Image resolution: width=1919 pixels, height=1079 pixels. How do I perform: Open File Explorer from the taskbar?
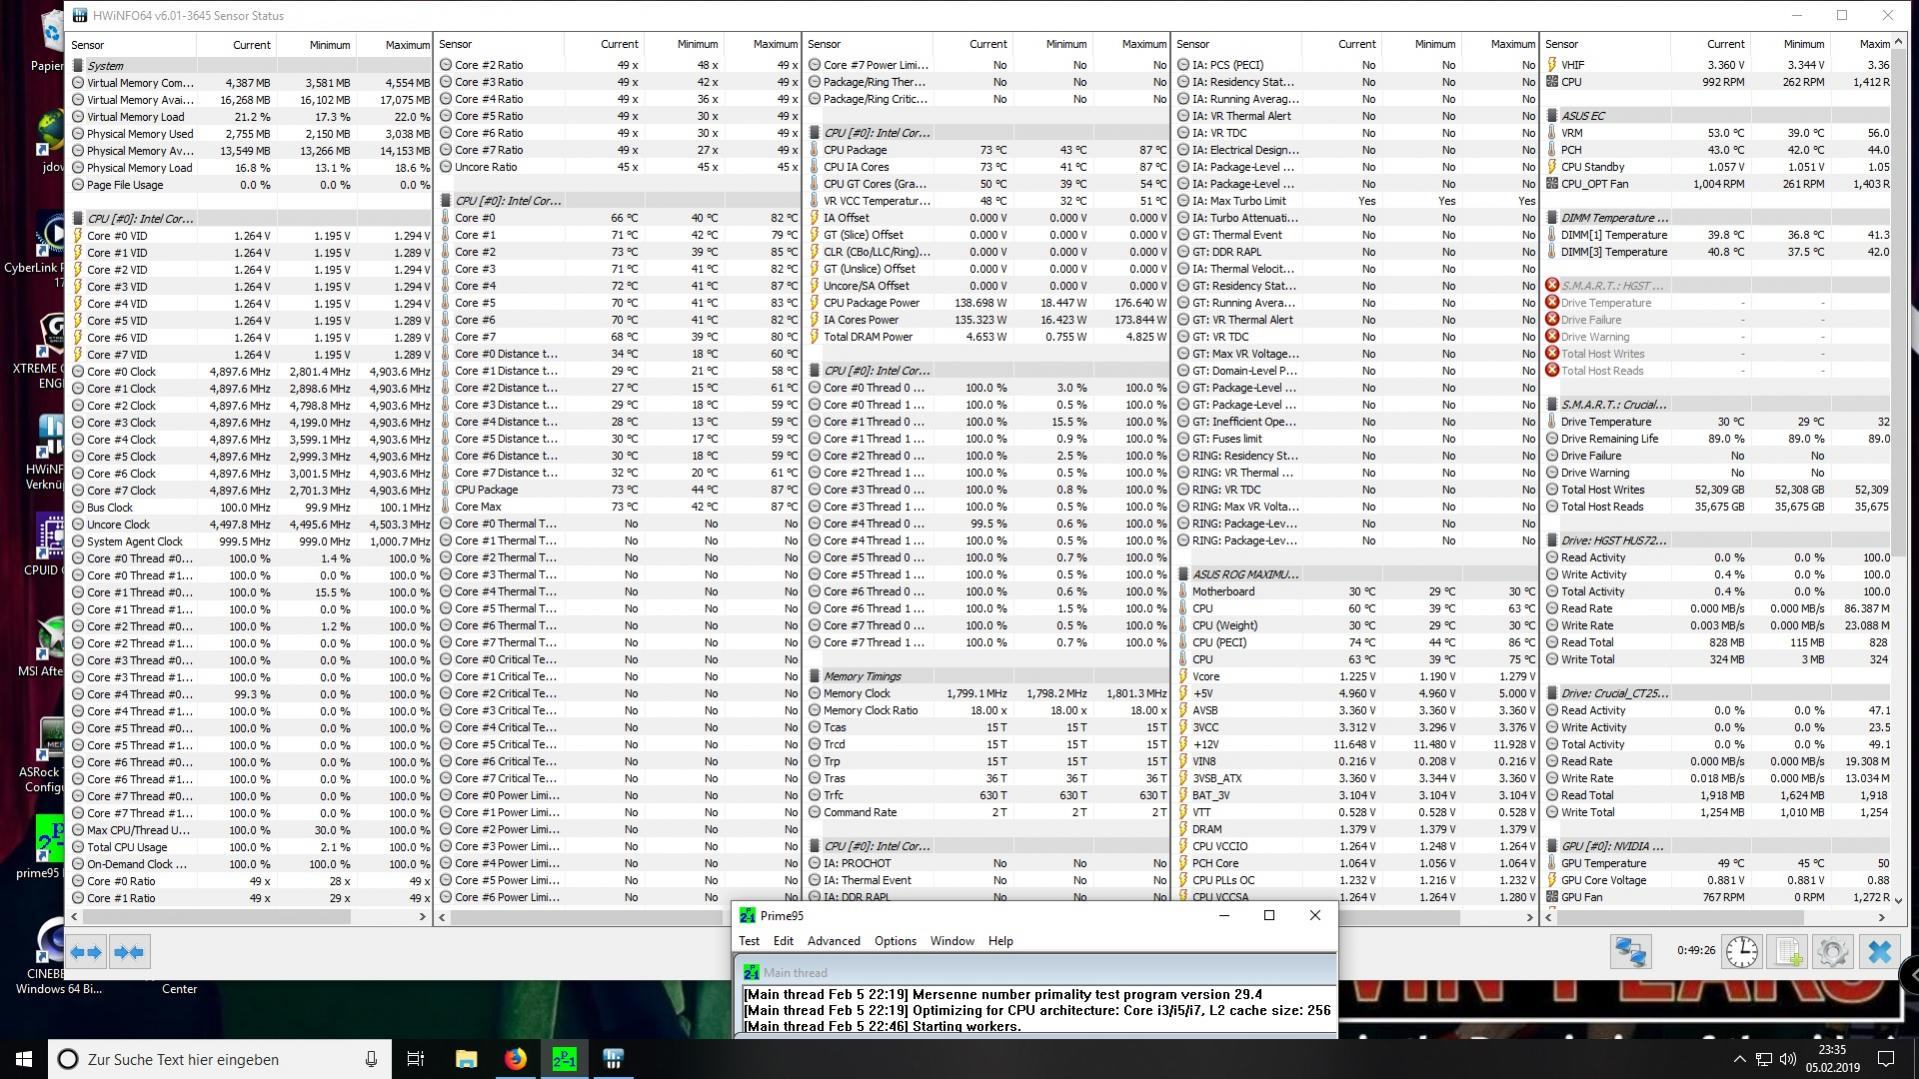click(466, 1059)
